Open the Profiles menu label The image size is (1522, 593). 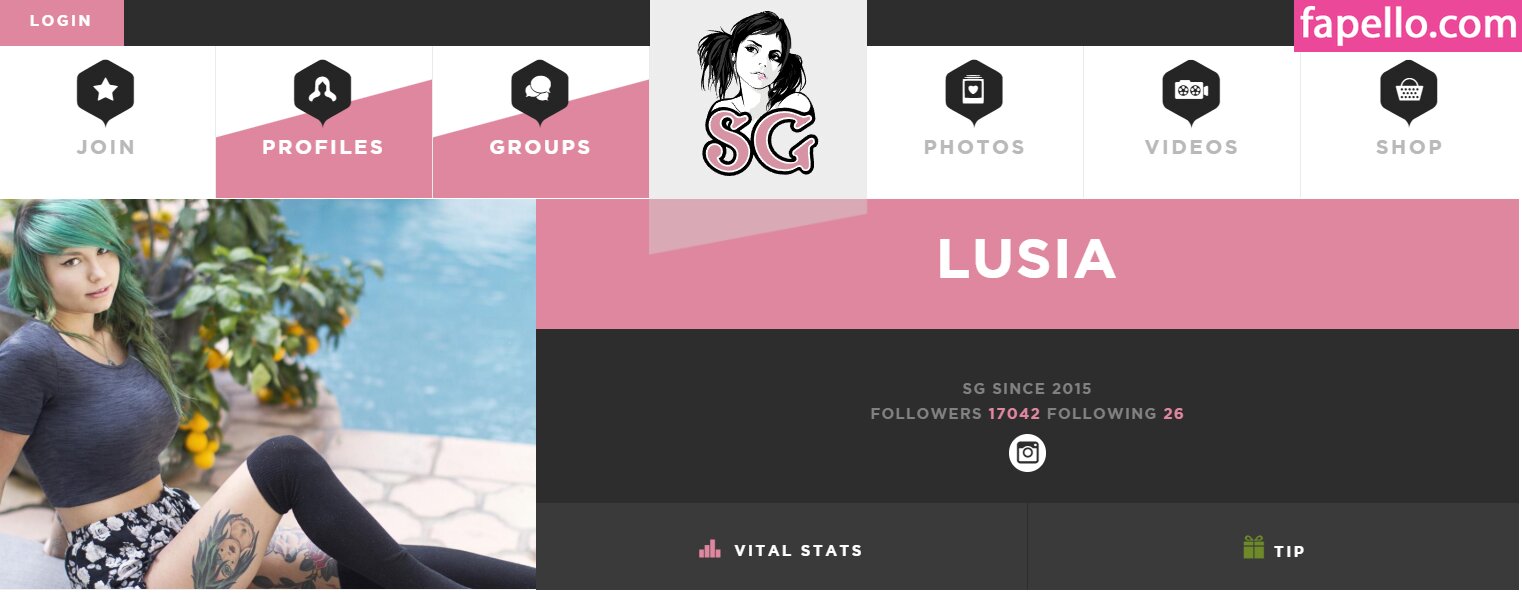tap(322, 147)
